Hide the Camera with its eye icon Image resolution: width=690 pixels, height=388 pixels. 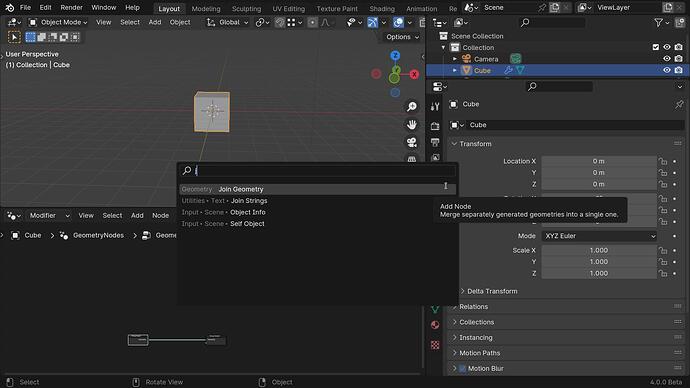[x=667, y=59]
